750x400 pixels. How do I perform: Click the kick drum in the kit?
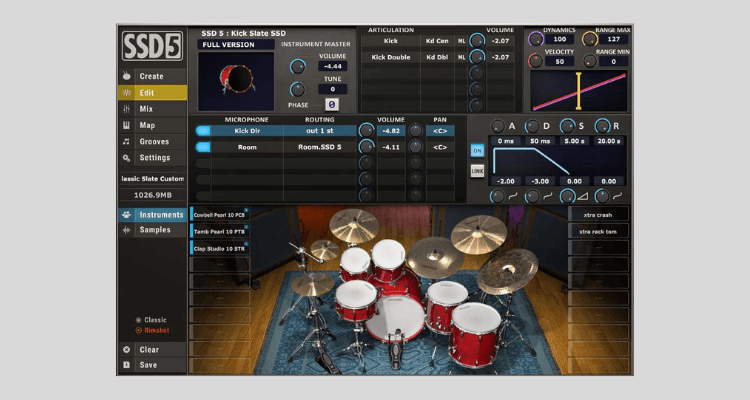point(396,318)
